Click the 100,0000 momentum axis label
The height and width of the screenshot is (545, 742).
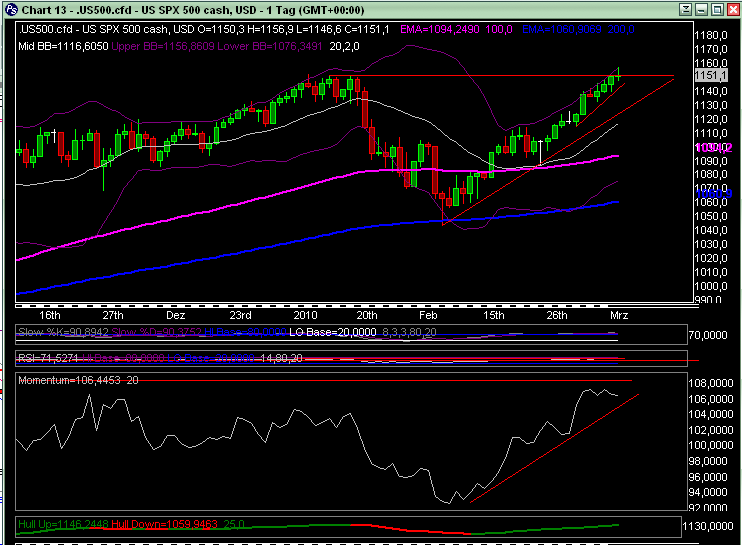click(710, 445)
